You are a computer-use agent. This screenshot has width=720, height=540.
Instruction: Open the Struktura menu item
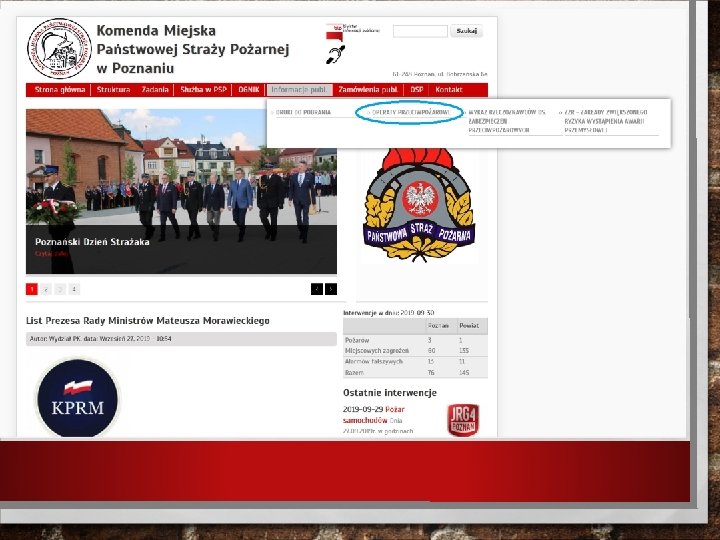113,90
